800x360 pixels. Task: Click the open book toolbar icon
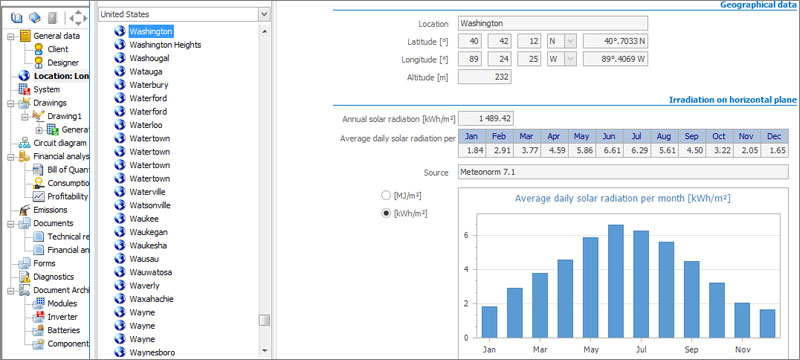[x=17, y=18]
